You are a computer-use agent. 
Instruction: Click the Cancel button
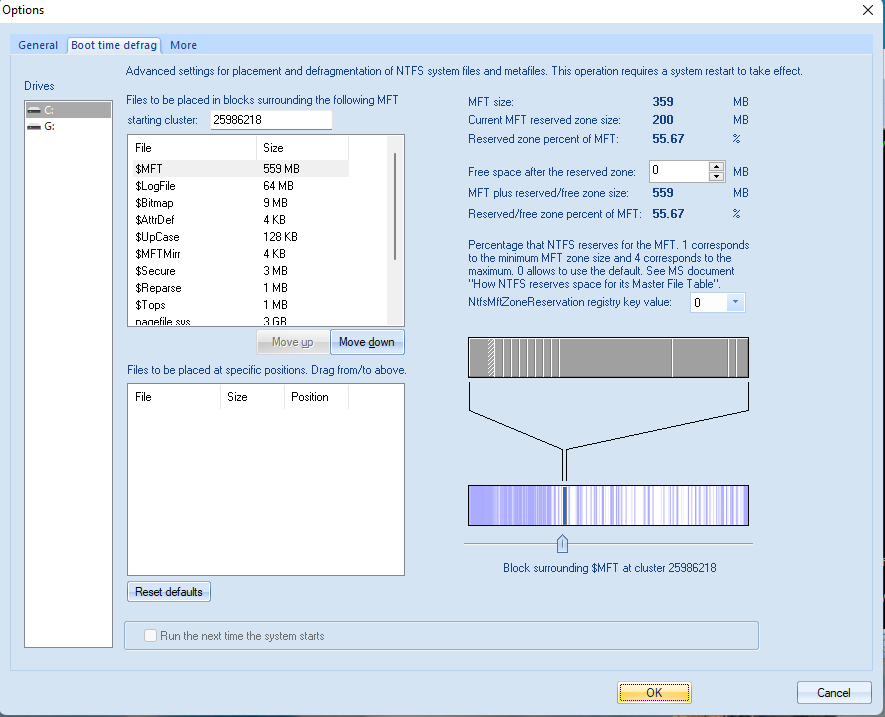(x=833, y=692)
